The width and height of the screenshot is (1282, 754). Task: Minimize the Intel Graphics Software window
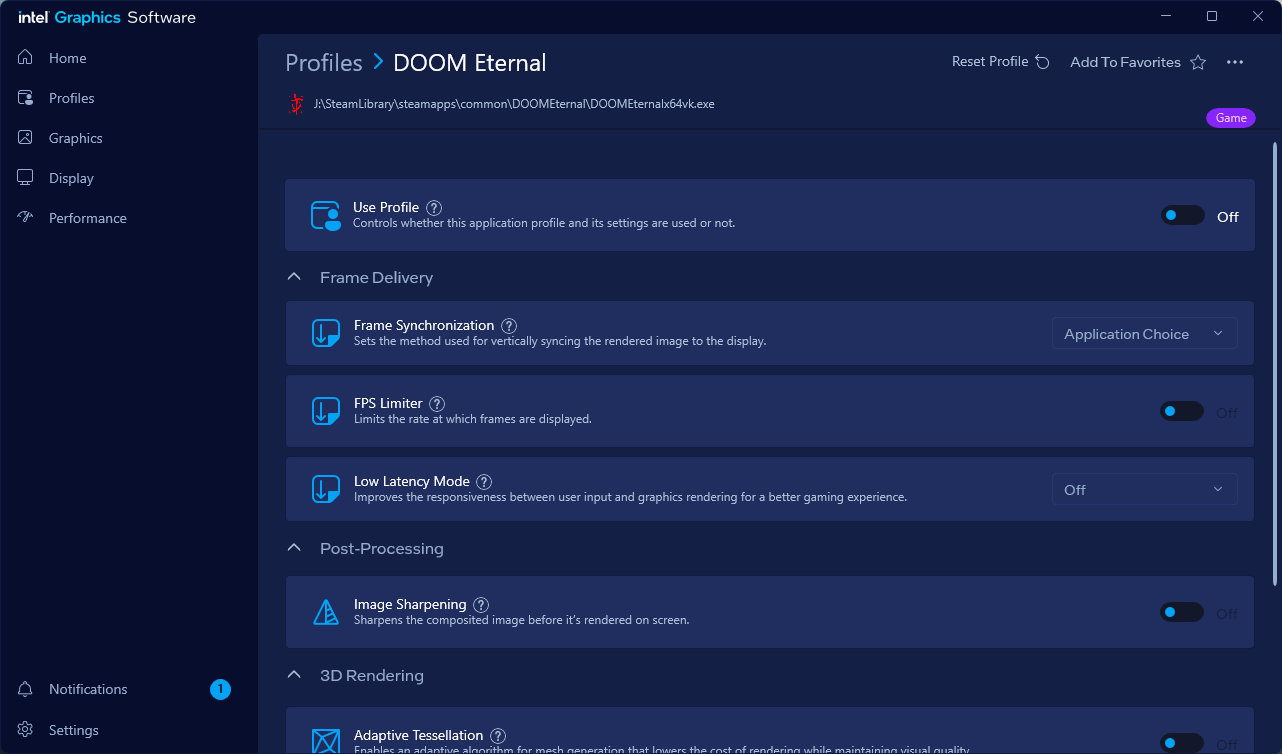(1166, 16)
